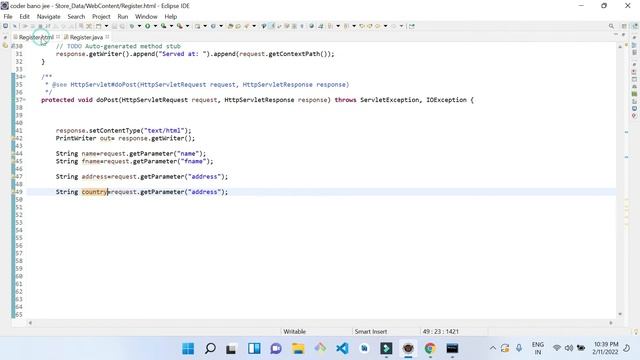Click the Previous Edit Location icon
The image size is (640, 360).
pos(362,26)
